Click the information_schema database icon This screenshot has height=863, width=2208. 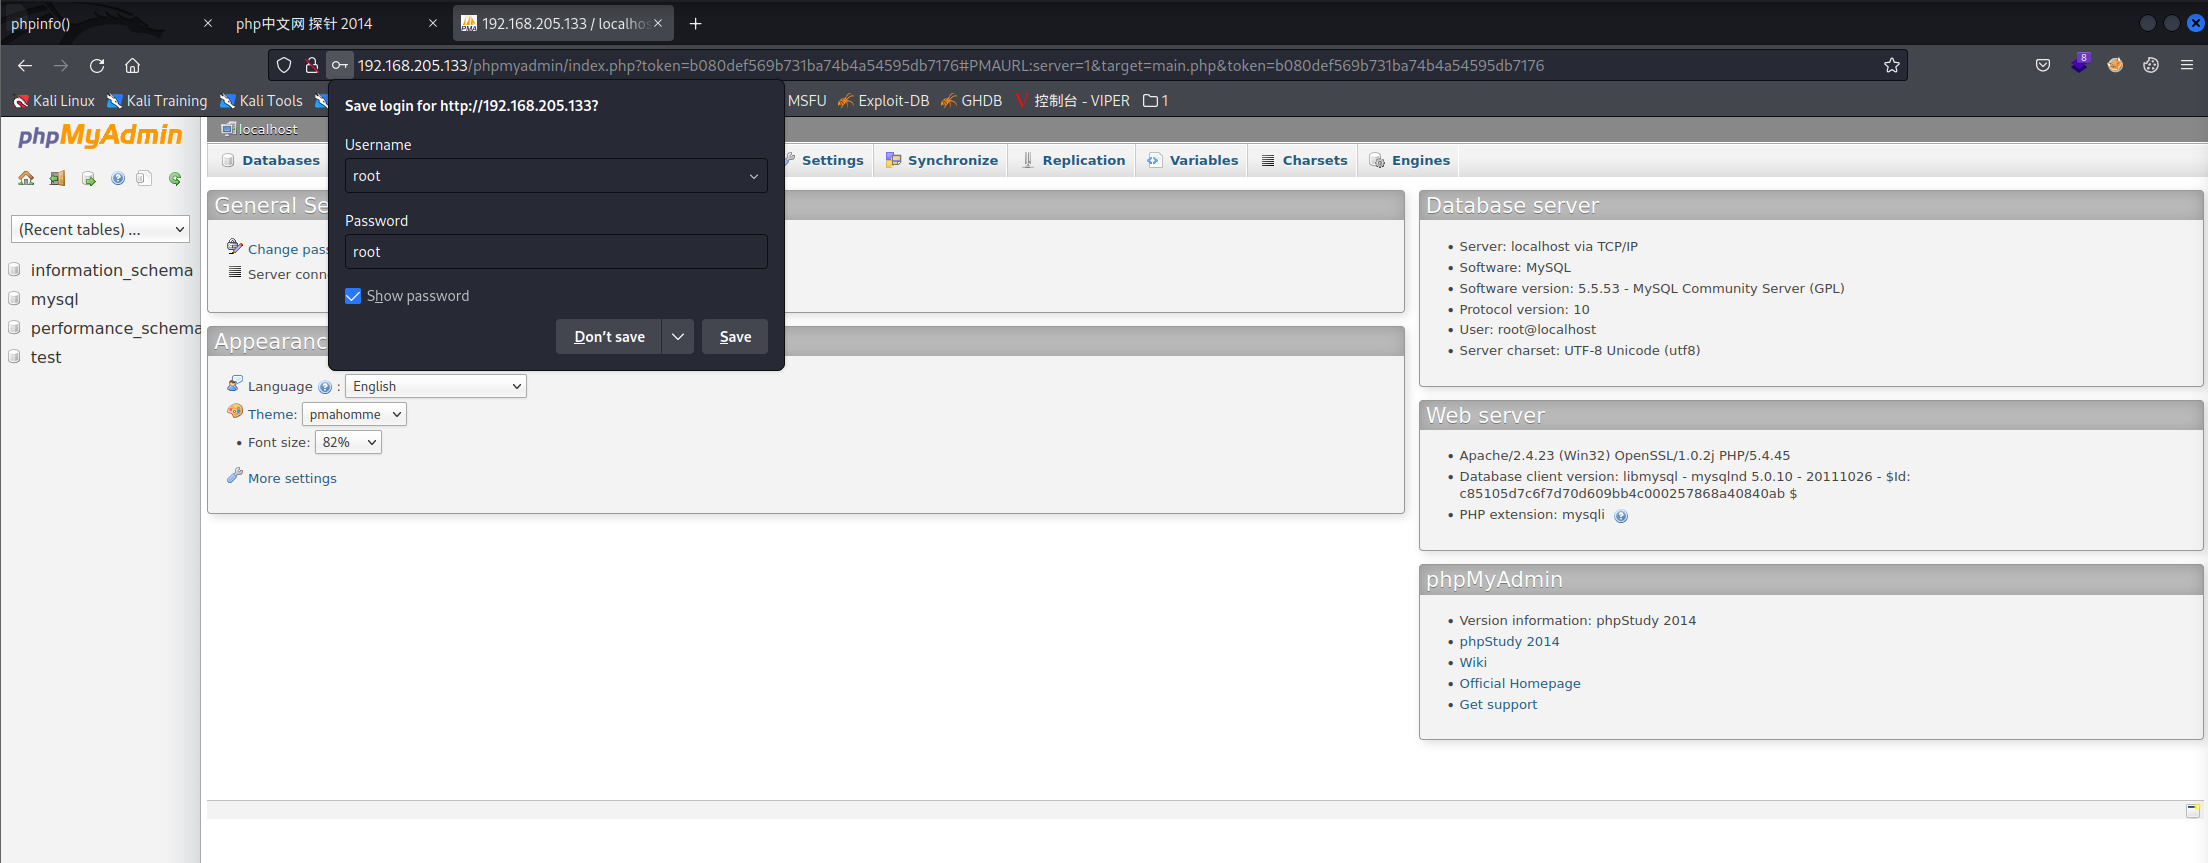(15, 270)
